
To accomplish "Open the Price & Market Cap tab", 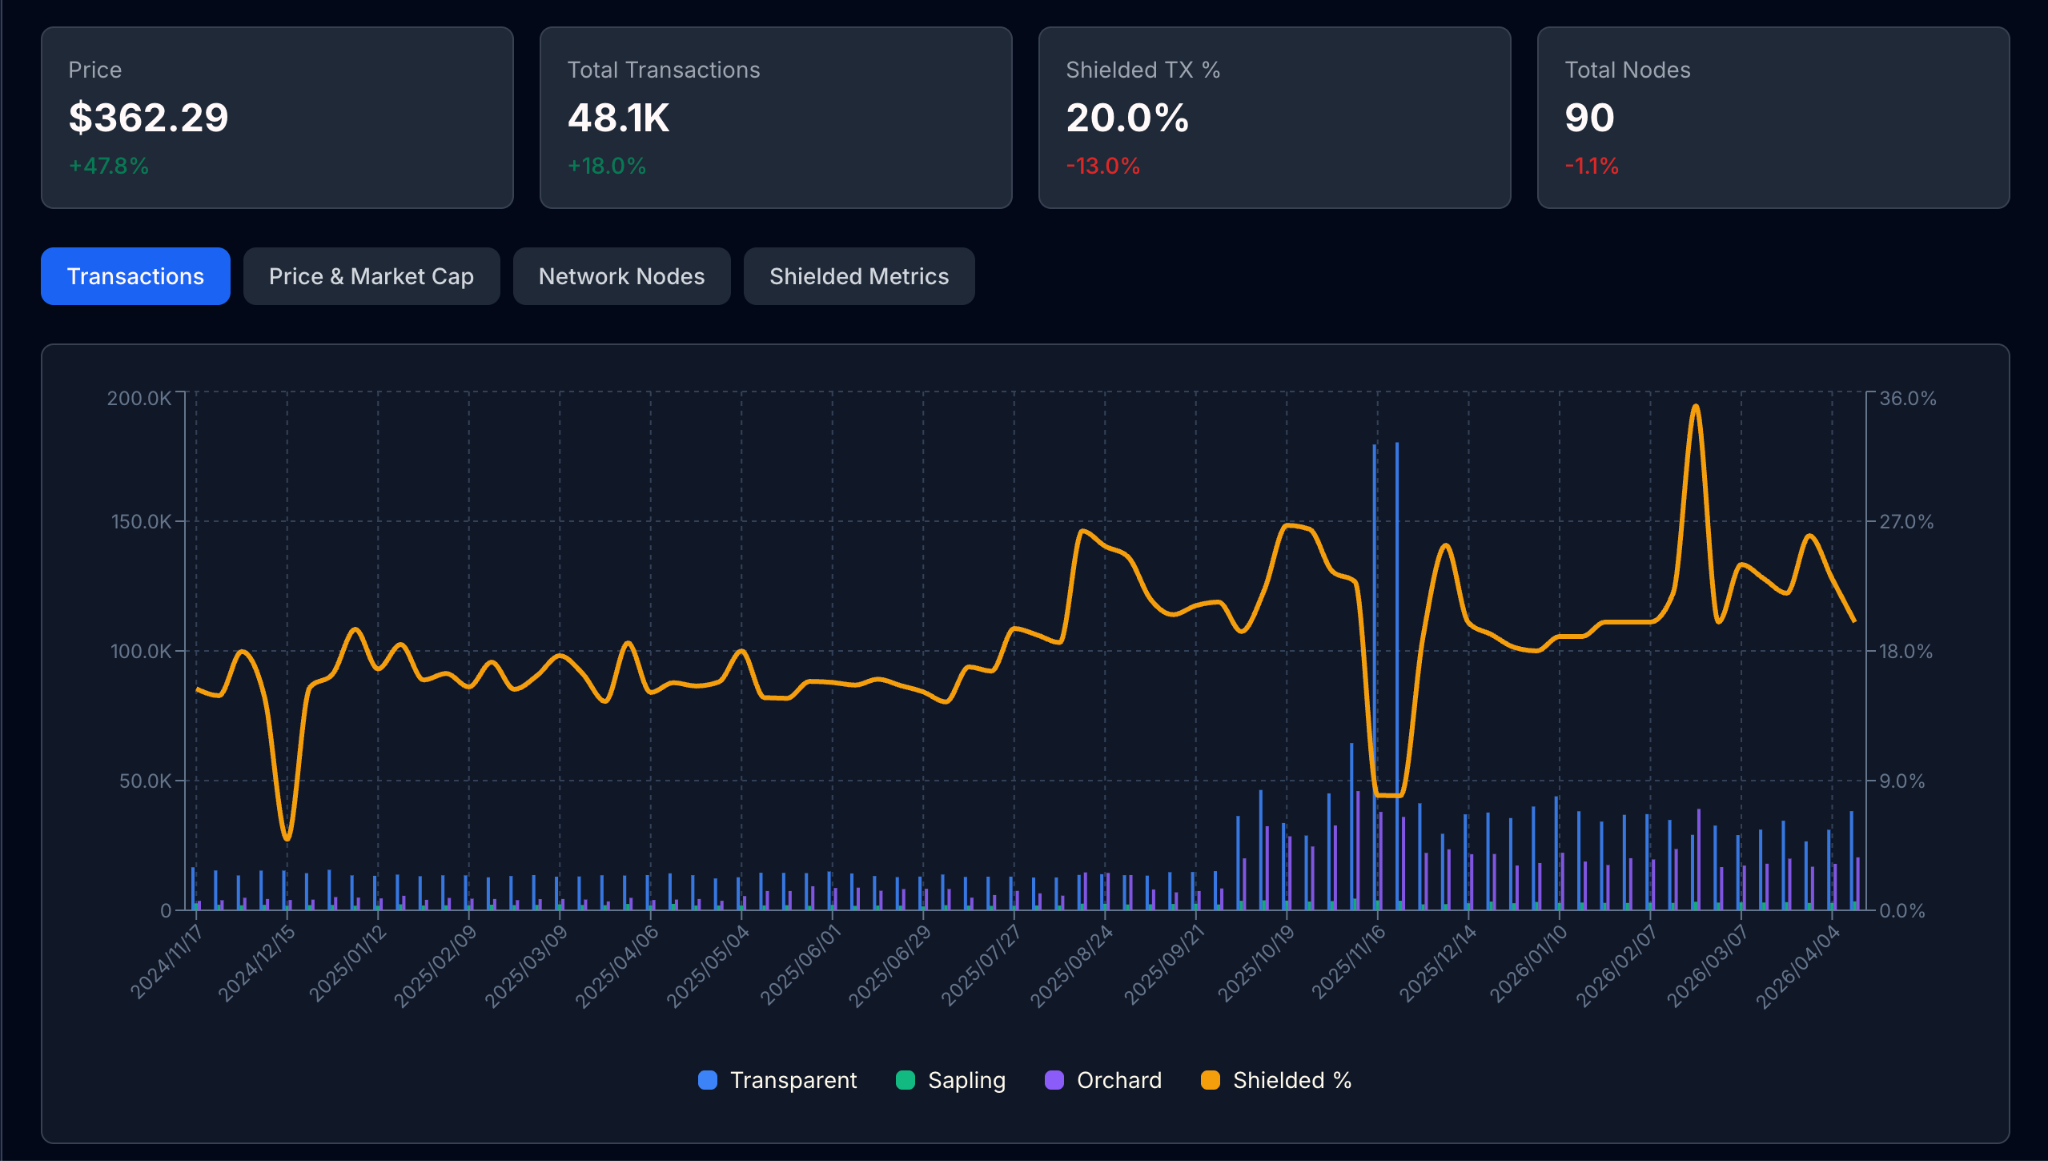I will click(371, 276).
